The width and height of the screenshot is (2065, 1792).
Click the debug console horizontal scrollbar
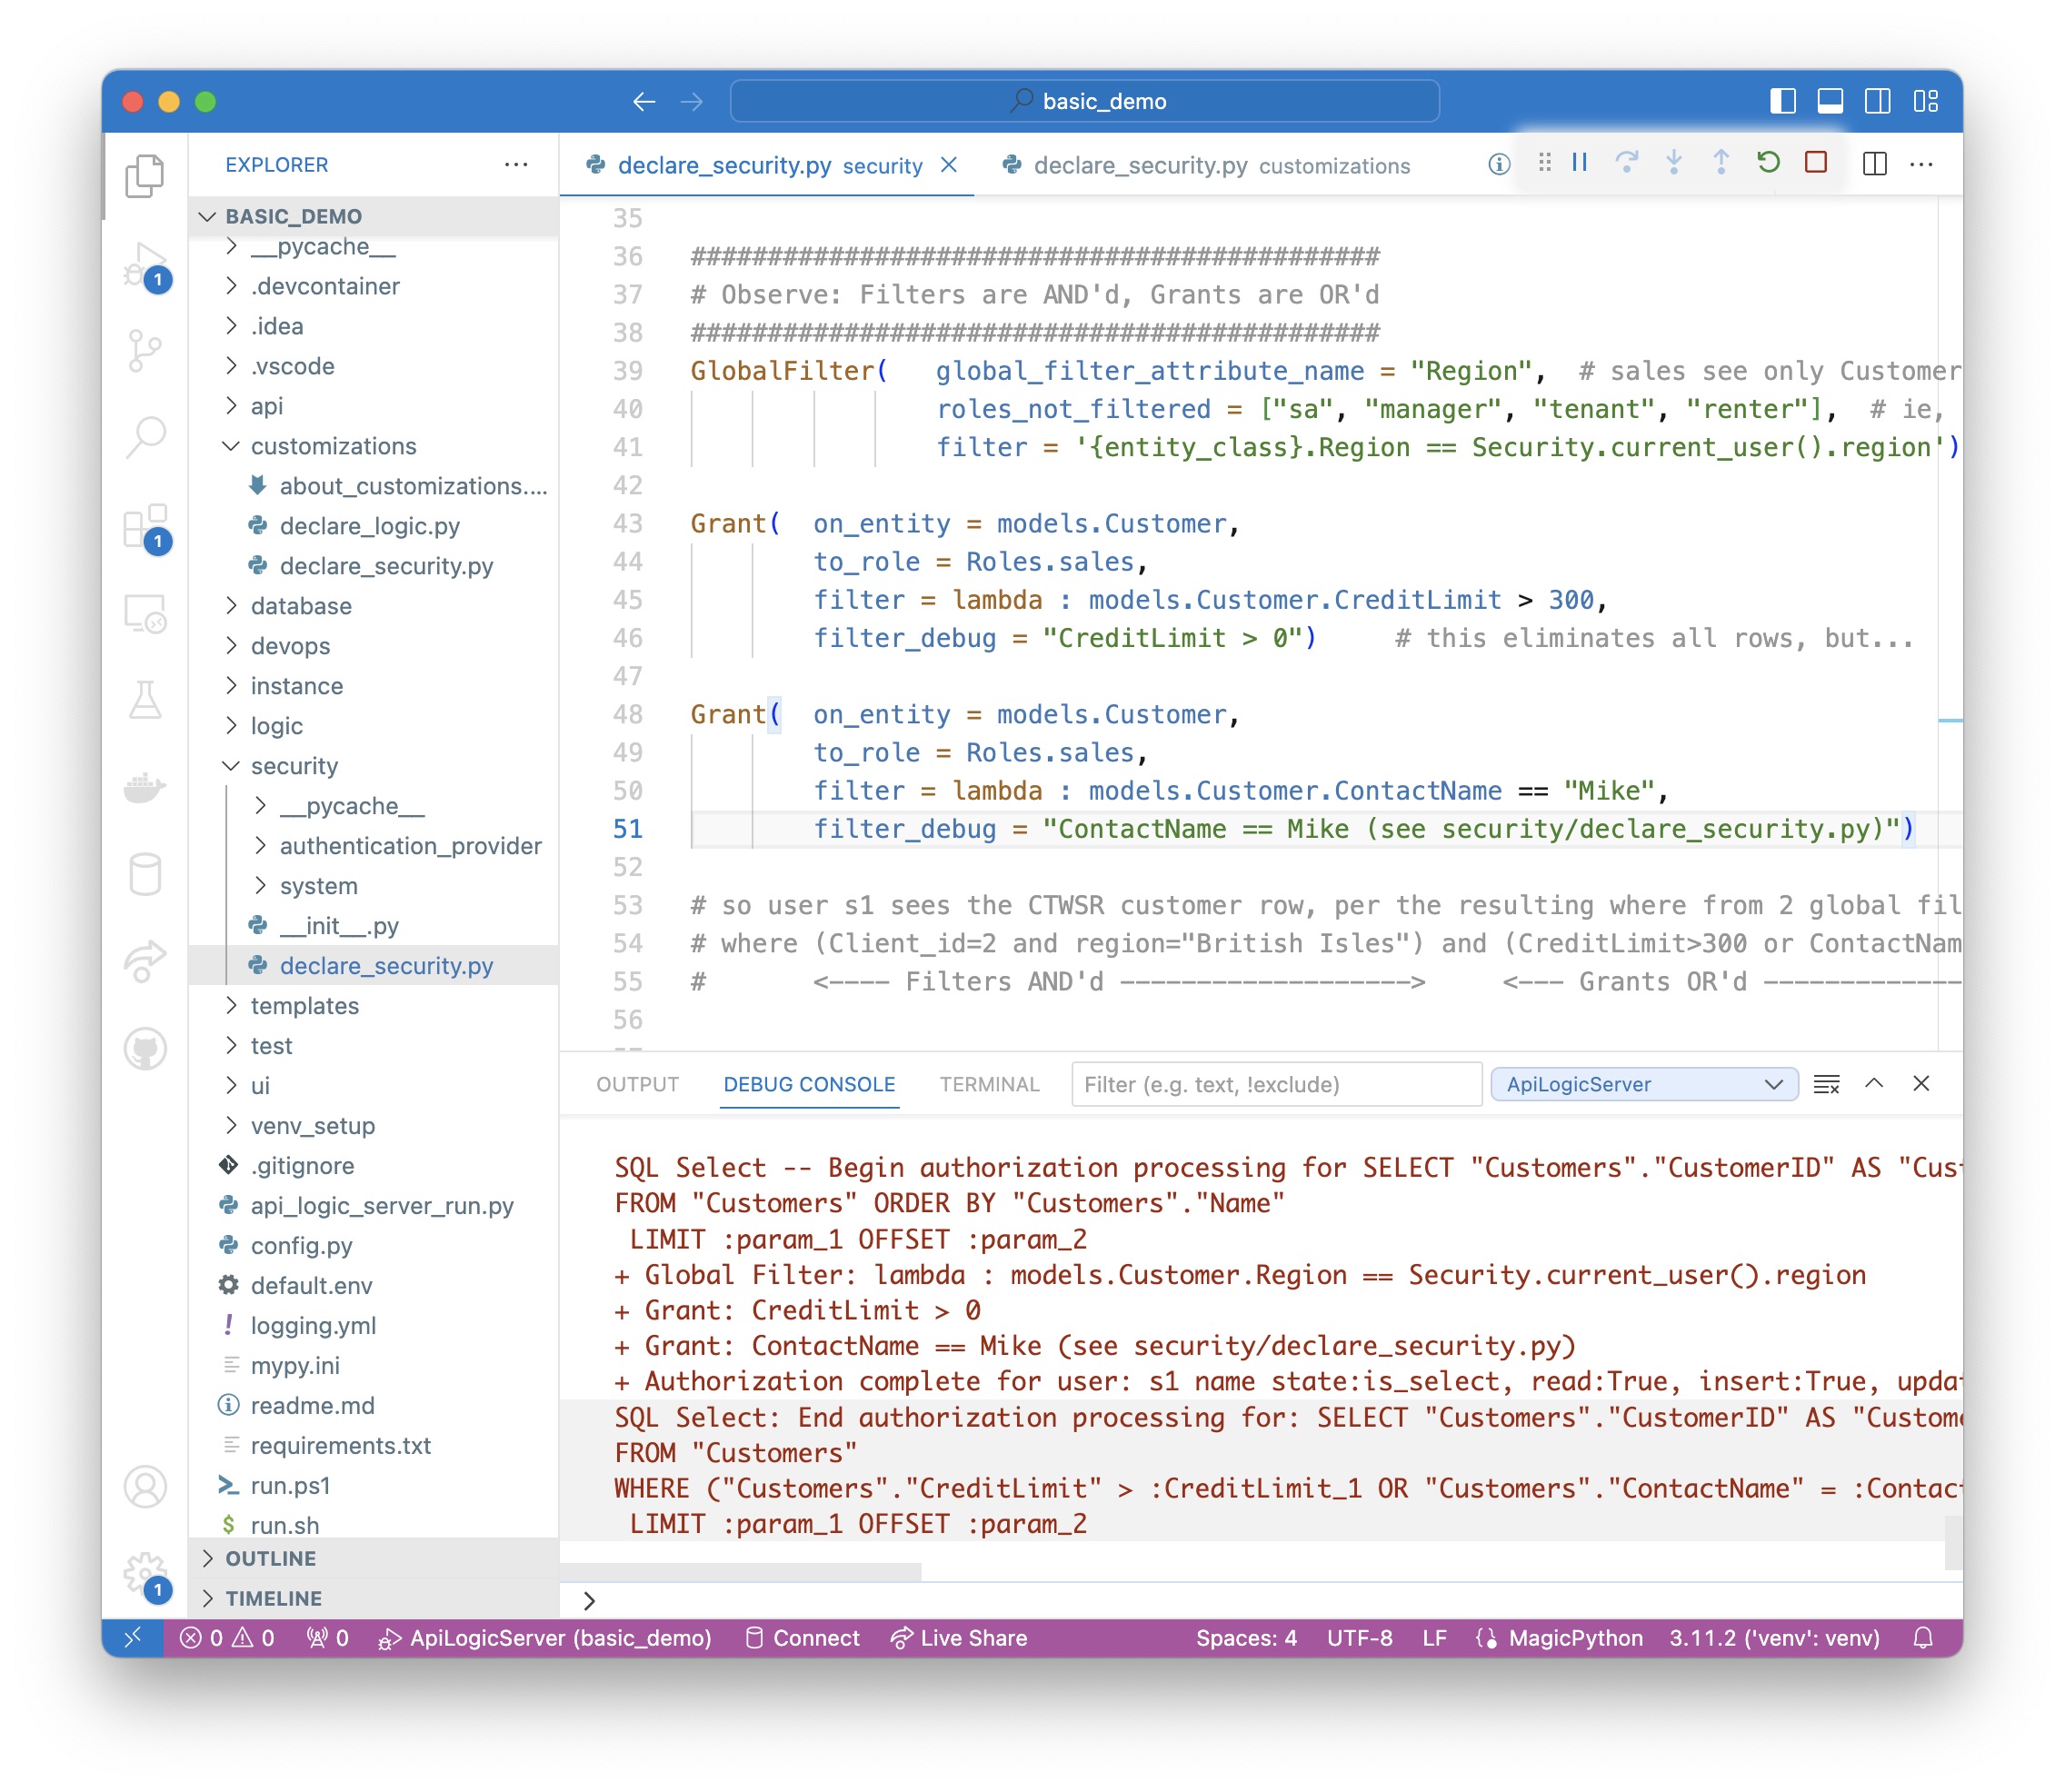[740, 1571]
